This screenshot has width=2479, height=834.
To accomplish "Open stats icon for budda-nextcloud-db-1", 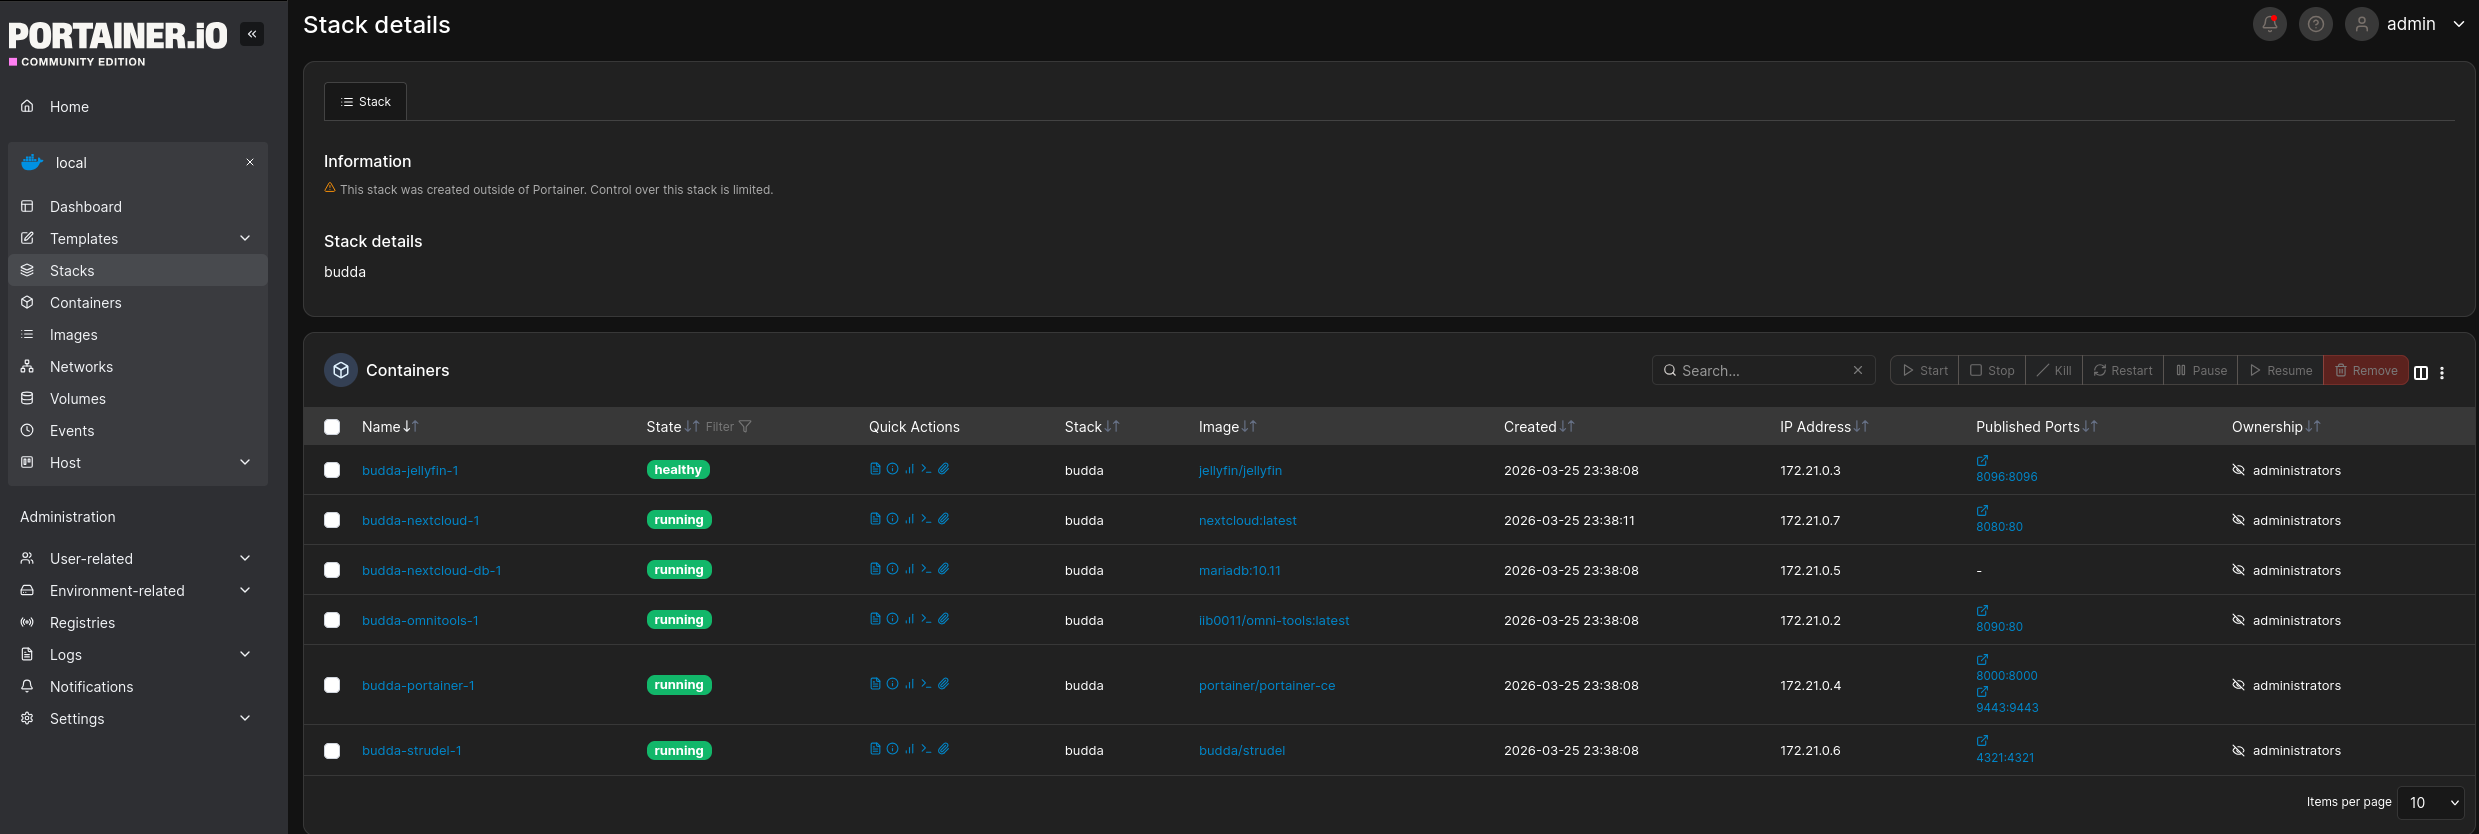I will 909,569.
